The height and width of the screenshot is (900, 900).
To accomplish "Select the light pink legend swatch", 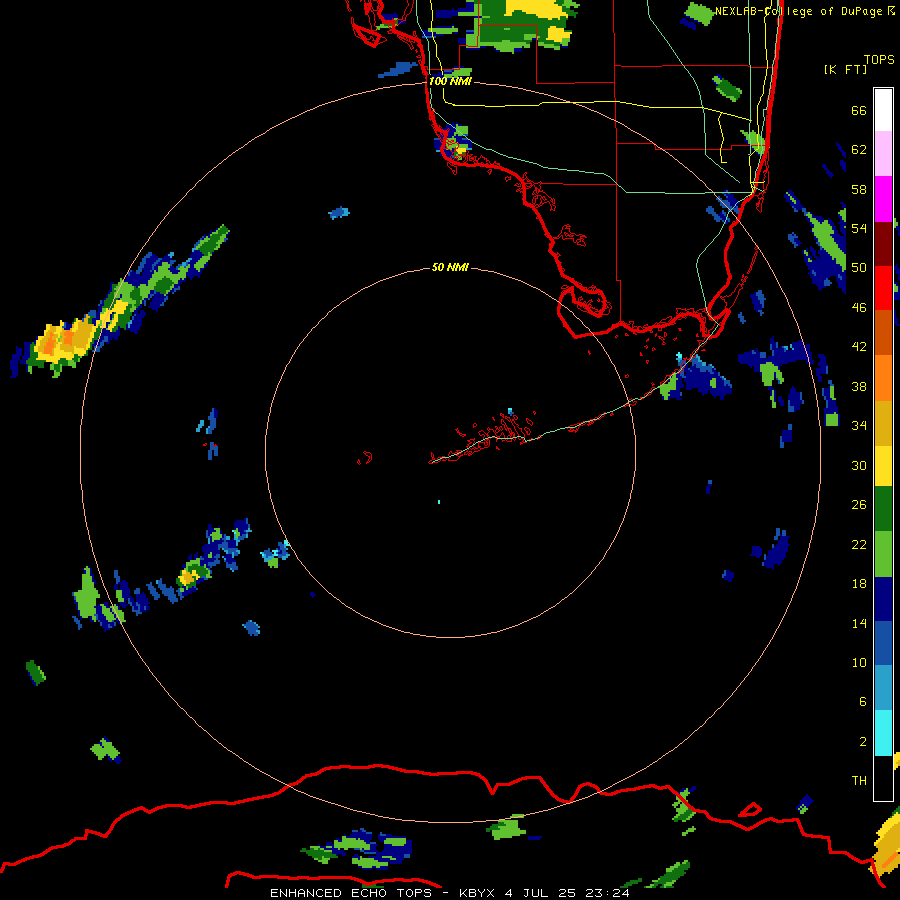I will point(883,154).
